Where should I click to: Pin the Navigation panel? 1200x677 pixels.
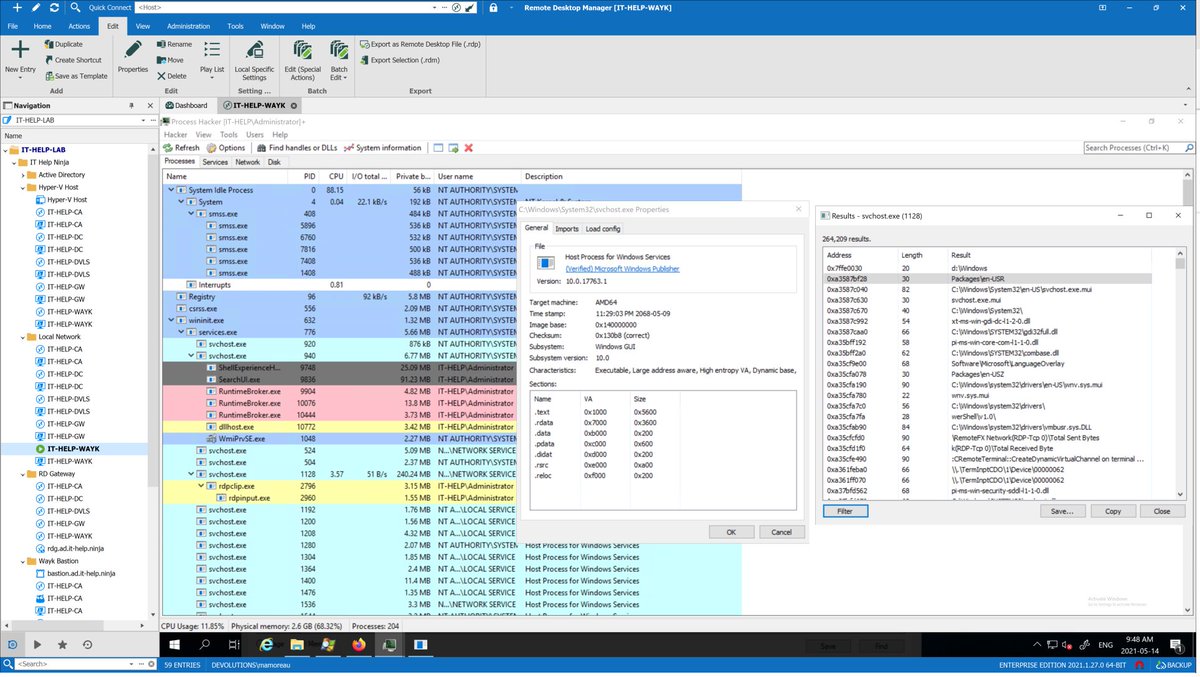pyautogui.click(x=131, y=105)
